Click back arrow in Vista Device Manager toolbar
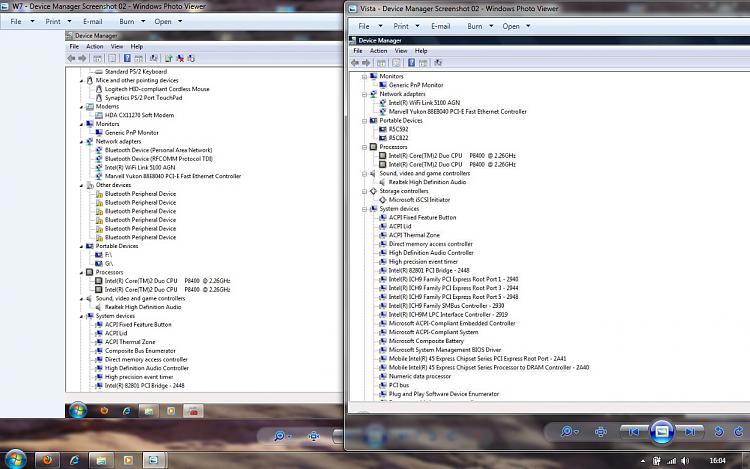This screenshot has width=750, height=469. pos(355,63)
